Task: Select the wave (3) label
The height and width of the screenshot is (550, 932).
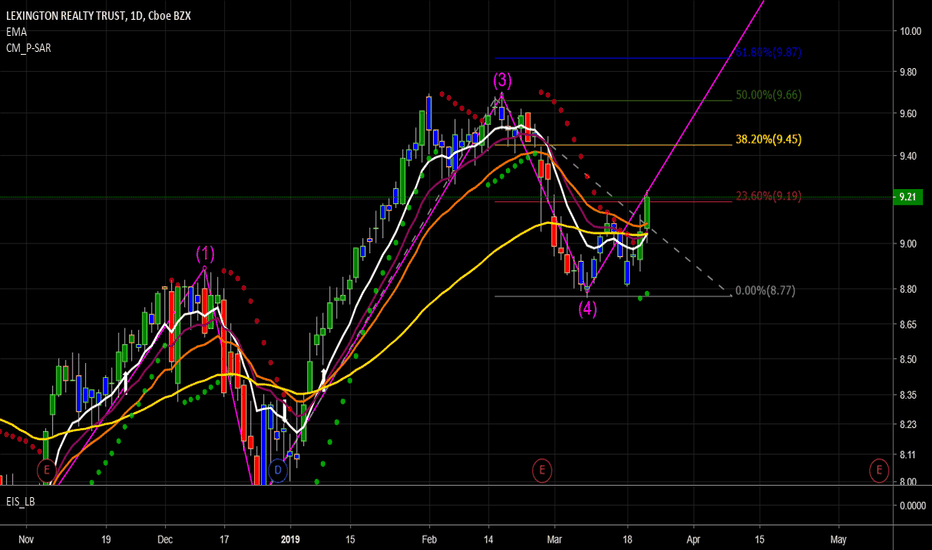Action: click(502, 80)
